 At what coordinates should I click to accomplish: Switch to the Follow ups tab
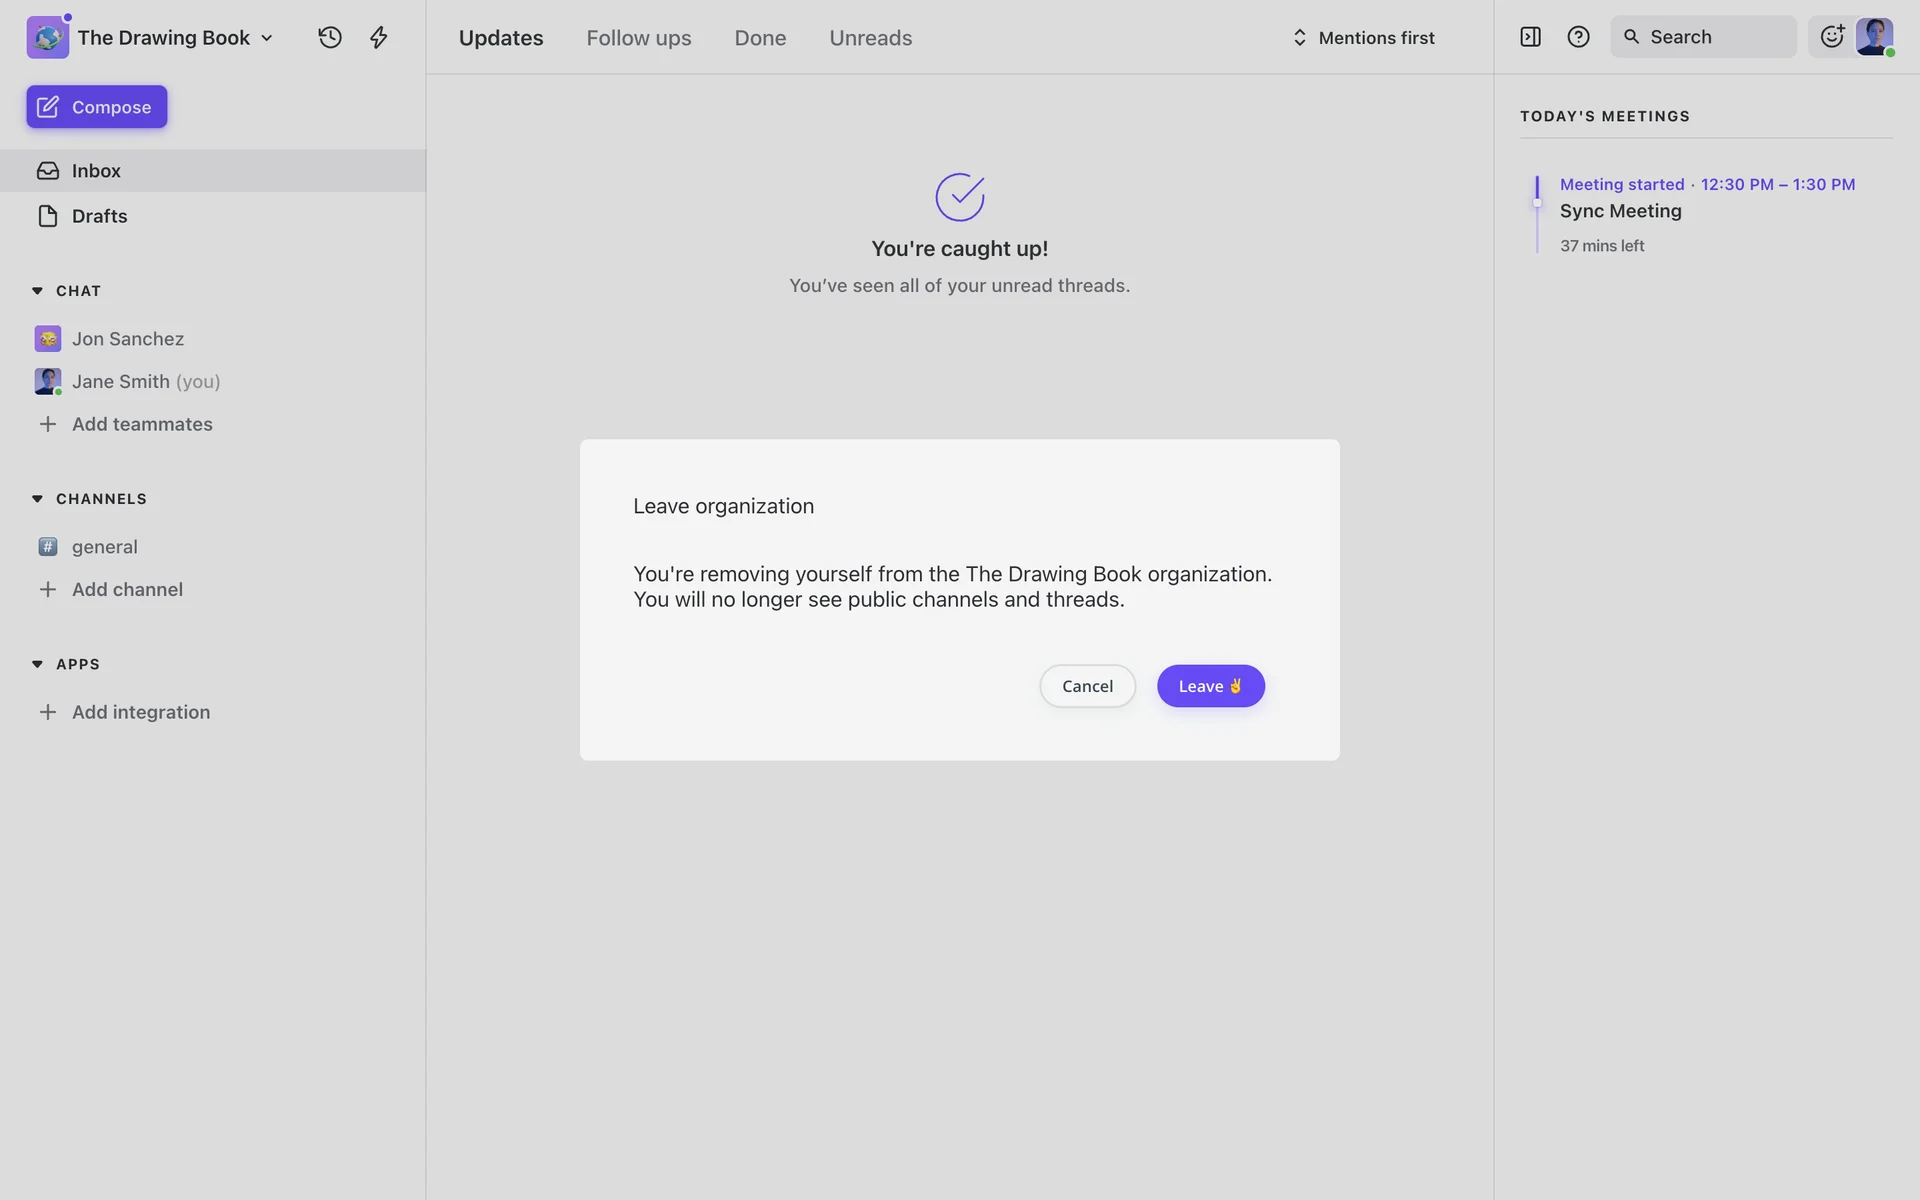(638, 38)
